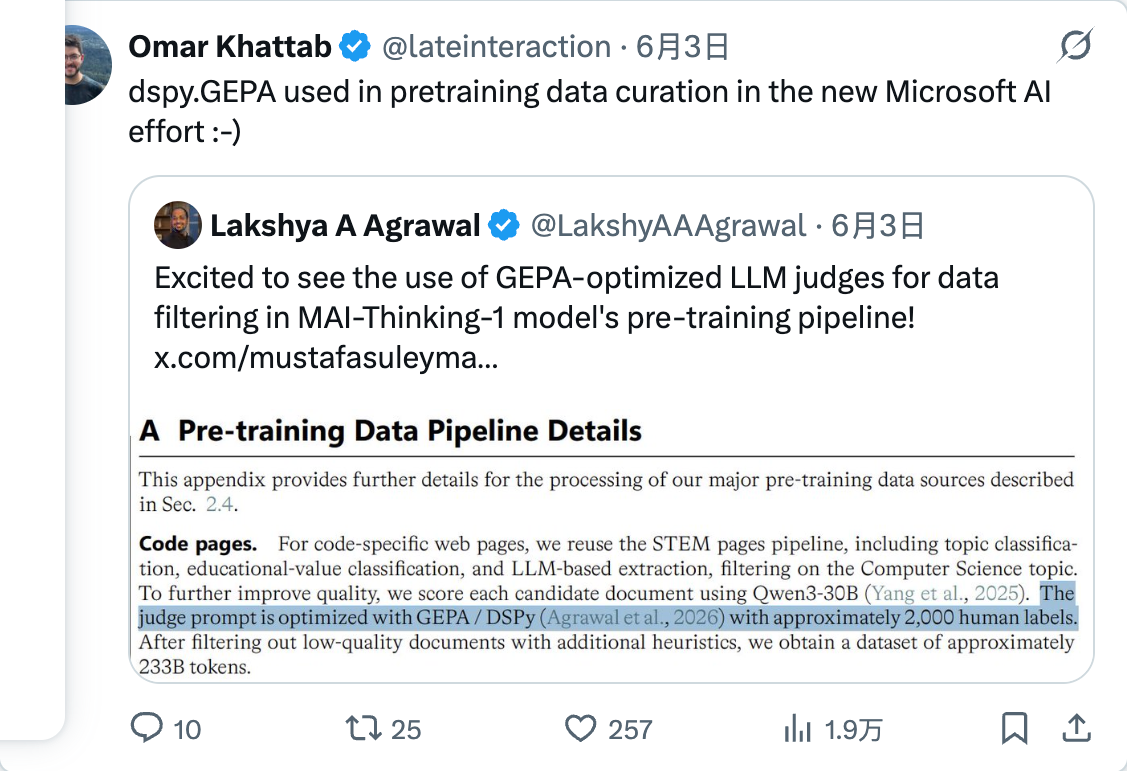This screenshot has width=1127, height=771.
Task: Open Omar Khattab display name link
Action: pyautogui.click(x=230, y=47)
